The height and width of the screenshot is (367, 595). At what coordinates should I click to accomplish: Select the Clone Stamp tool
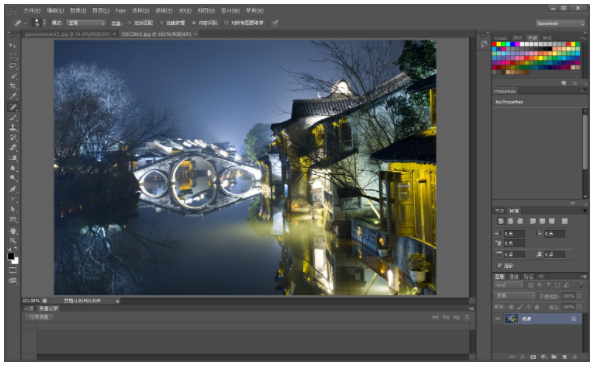[x=13, y=128]
